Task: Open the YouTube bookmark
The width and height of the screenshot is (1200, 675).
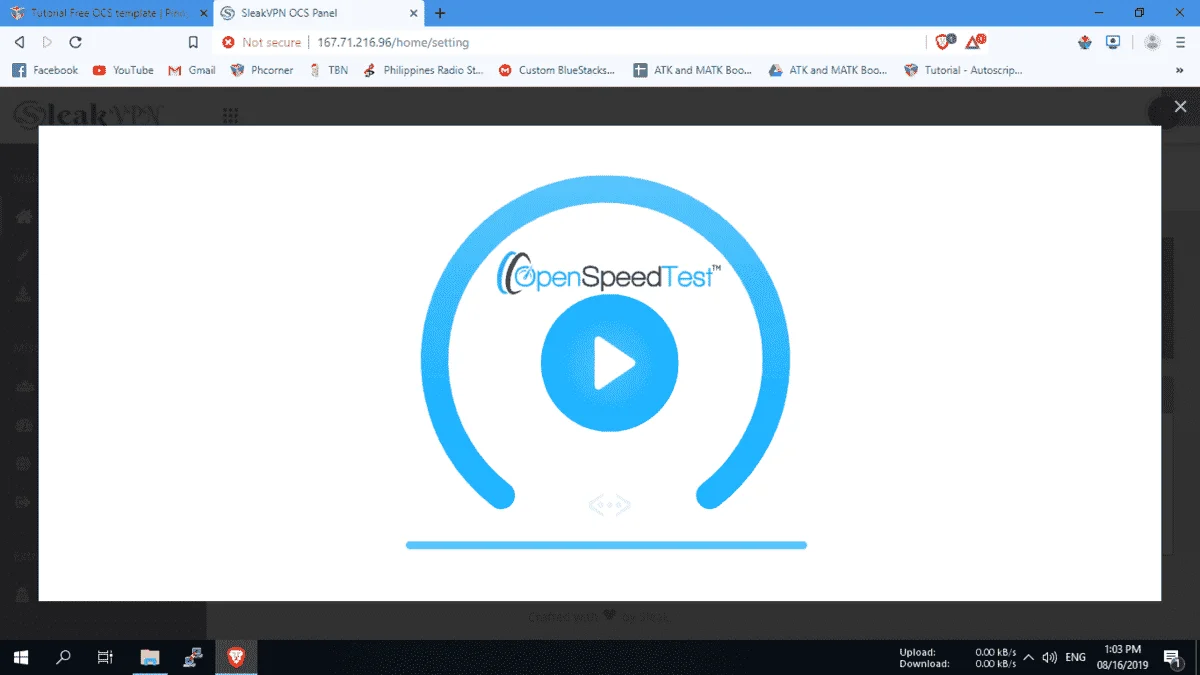Action: pyautogui.click(x=123, y=70)
